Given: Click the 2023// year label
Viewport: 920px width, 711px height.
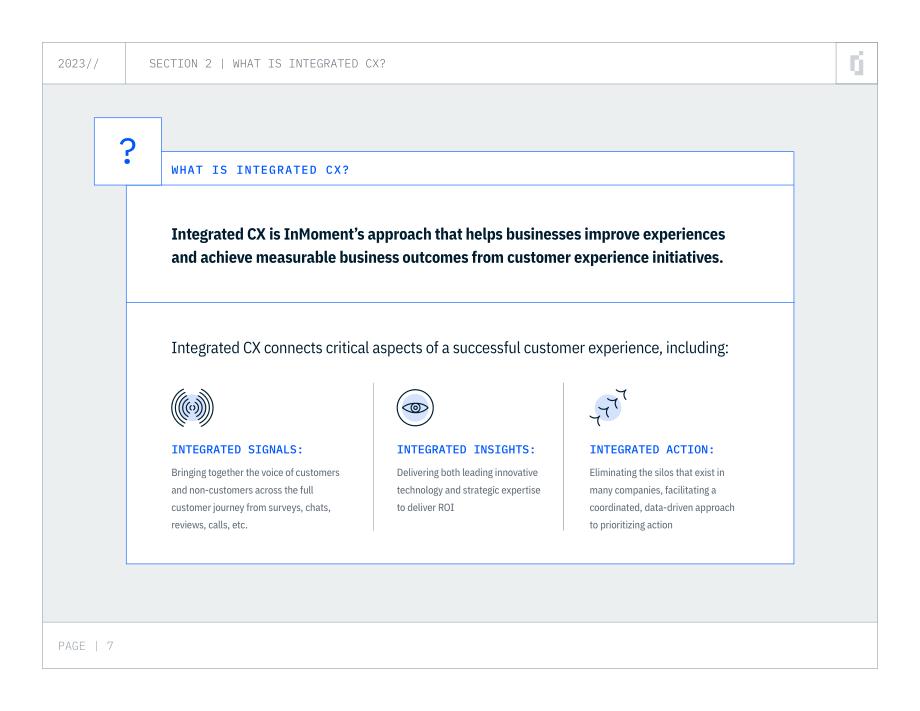Looking at the screenshot, I should 79,63.
